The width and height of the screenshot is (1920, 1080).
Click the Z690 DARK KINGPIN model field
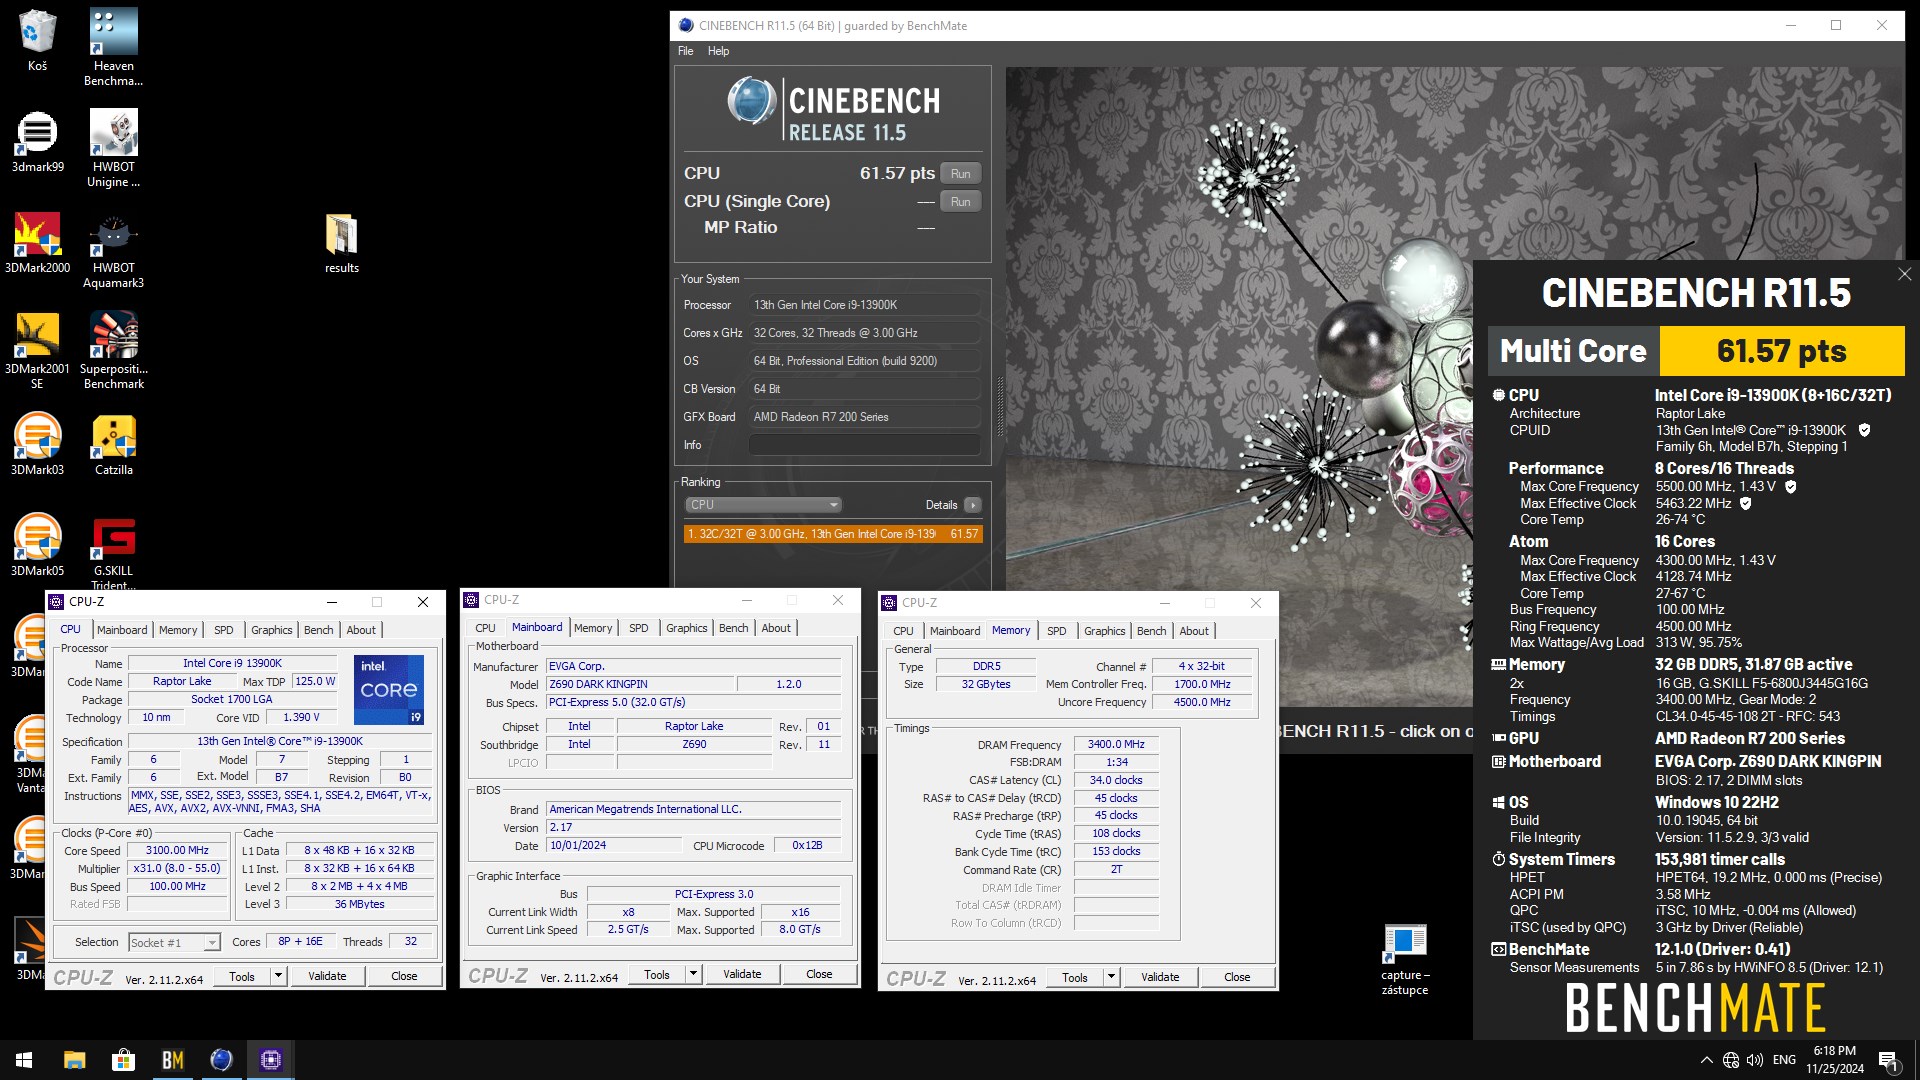point(640,685)
